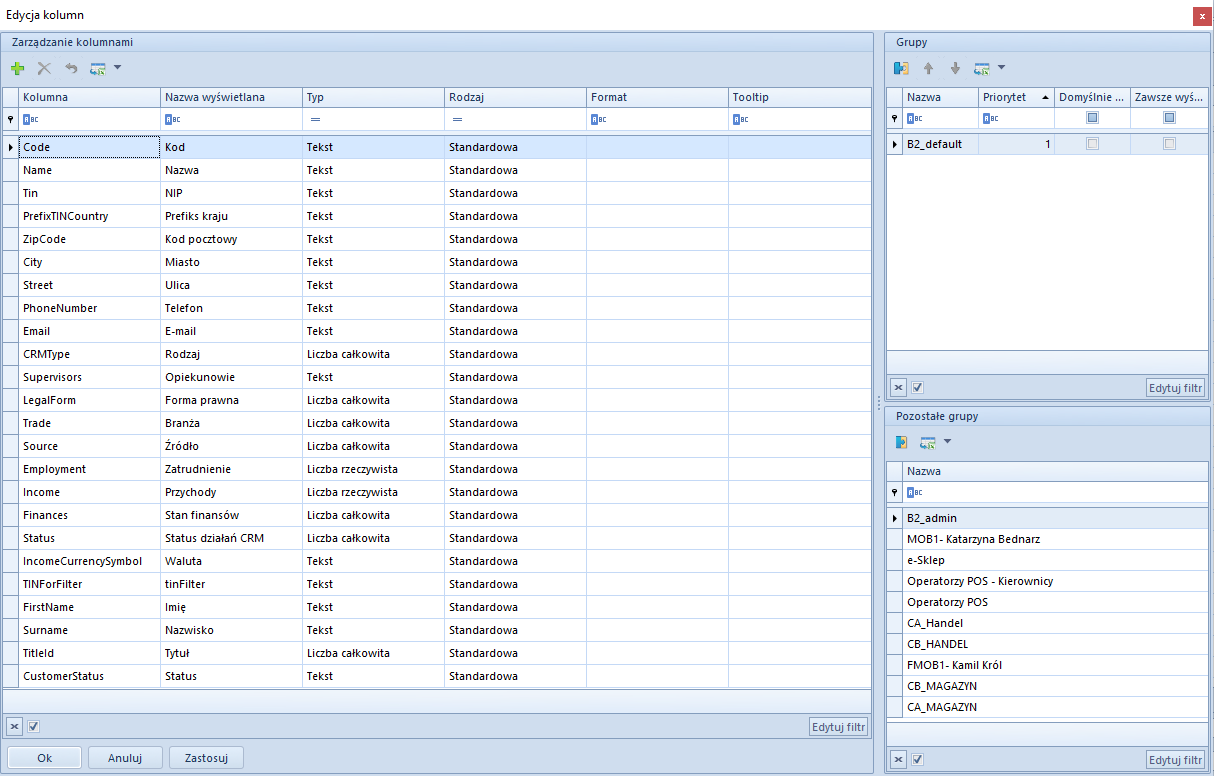Select MOB1- Katarzyna Bednarz group

(x=1047, y=539)
